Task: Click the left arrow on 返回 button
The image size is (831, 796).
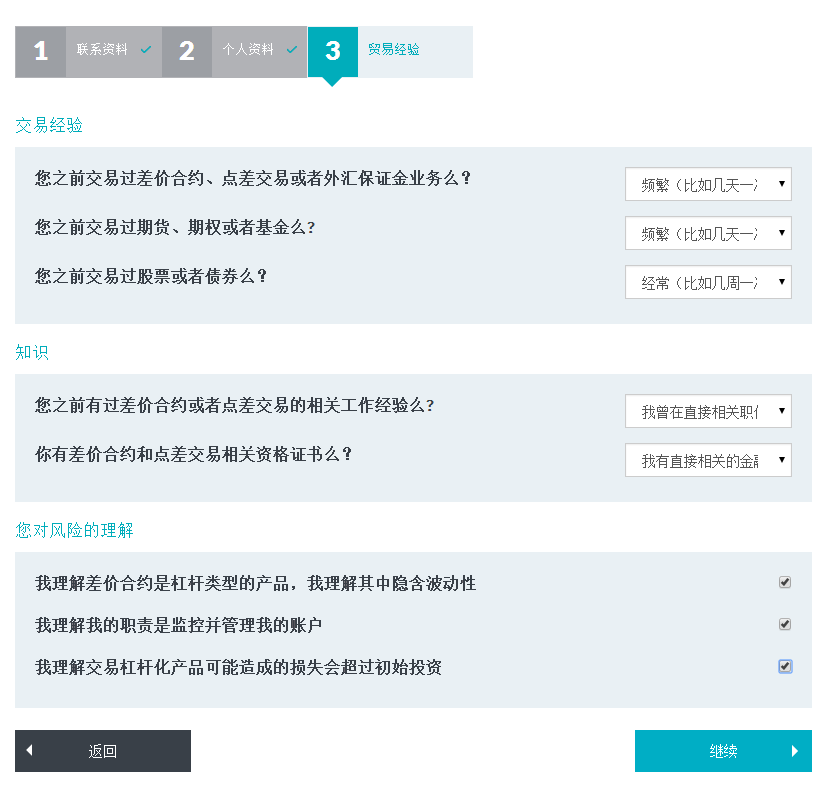Action: (29, 751)
